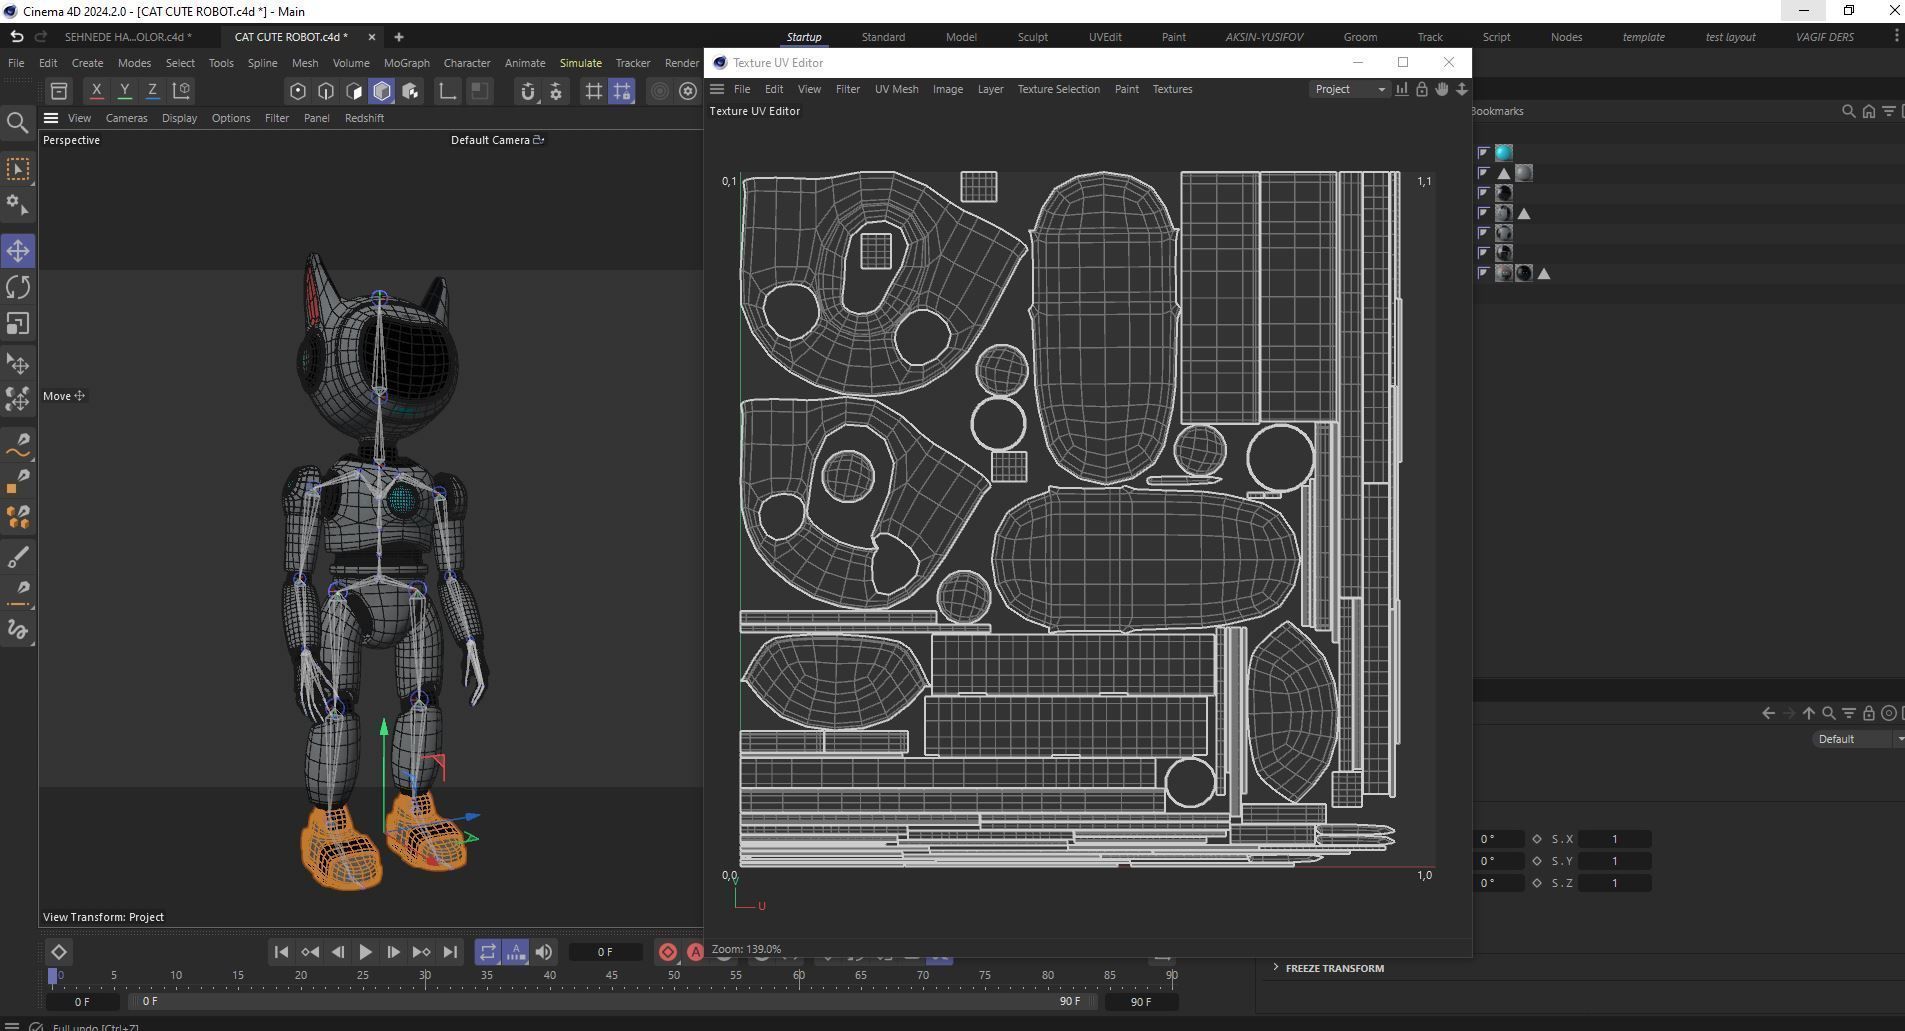Switch to Edges mode icon
Viewport: 1905px width, 1031px height.
tap(326, 91)
